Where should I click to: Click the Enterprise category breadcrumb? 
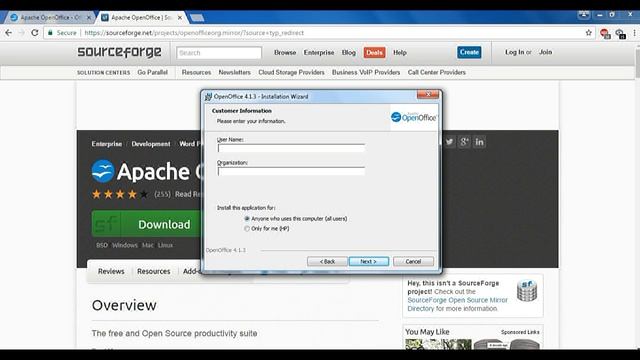pos(107,144)
